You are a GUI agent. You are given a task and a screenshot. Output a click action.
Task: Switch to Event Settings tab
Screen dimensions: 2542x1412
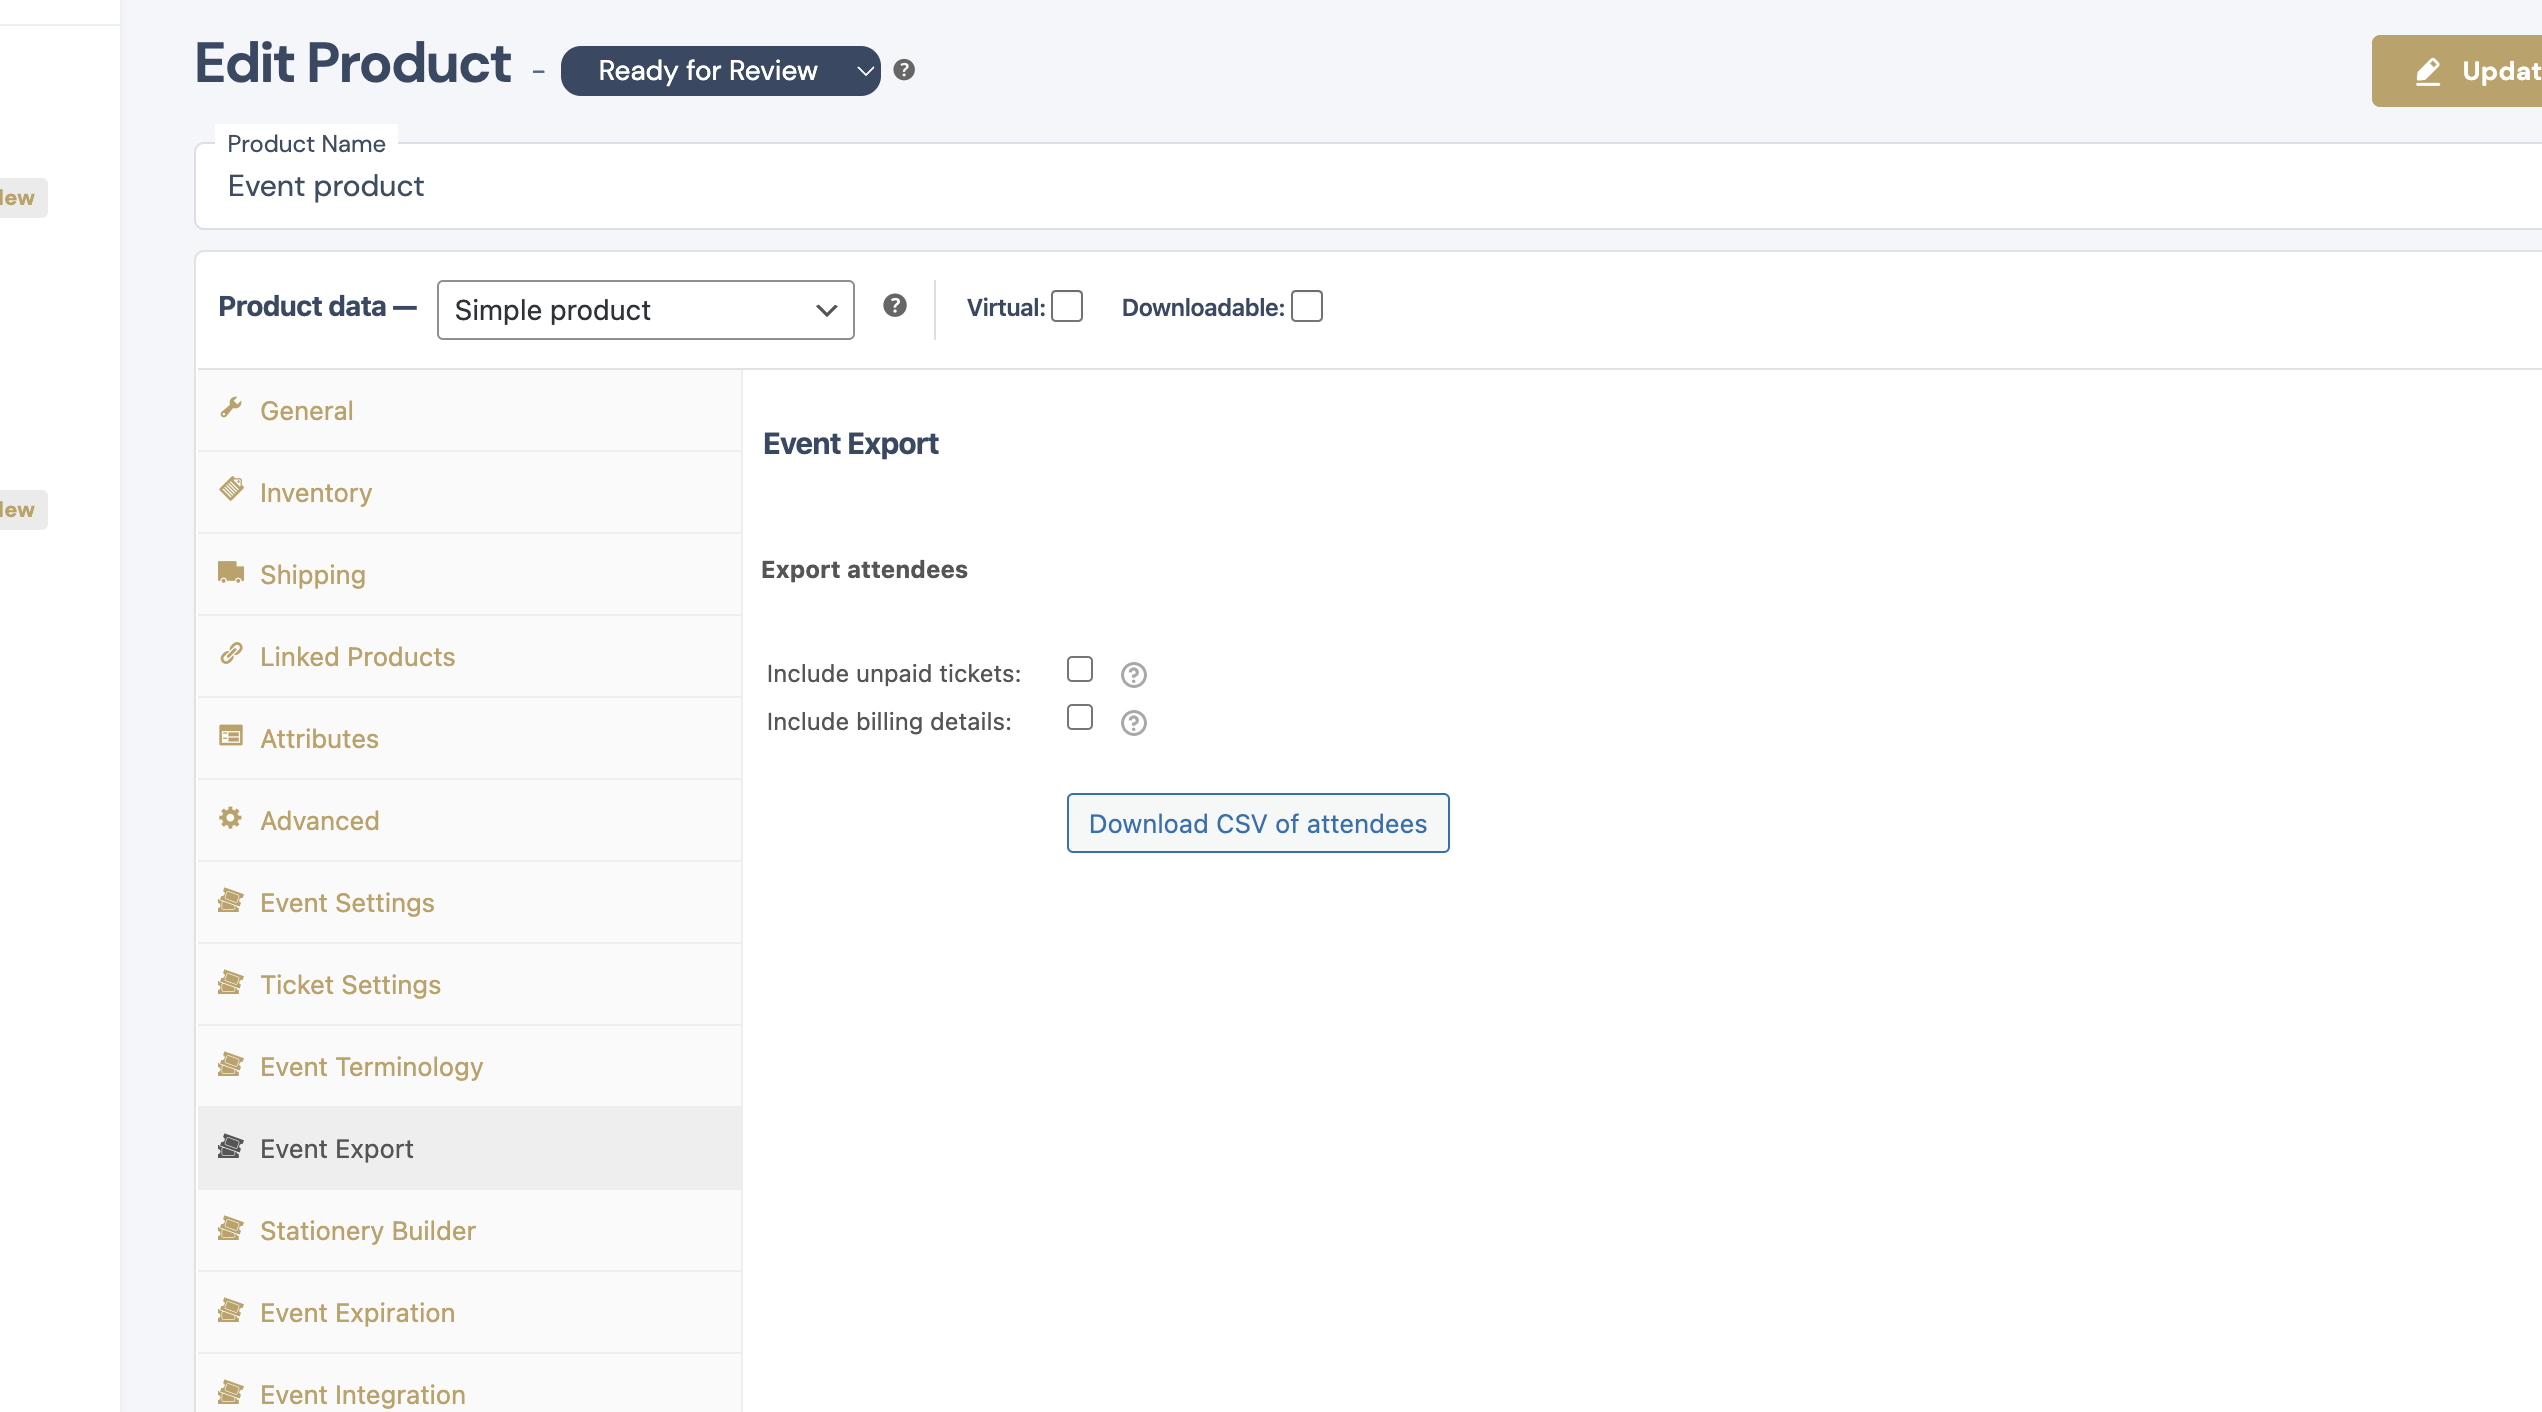click(x=470, y=903)
